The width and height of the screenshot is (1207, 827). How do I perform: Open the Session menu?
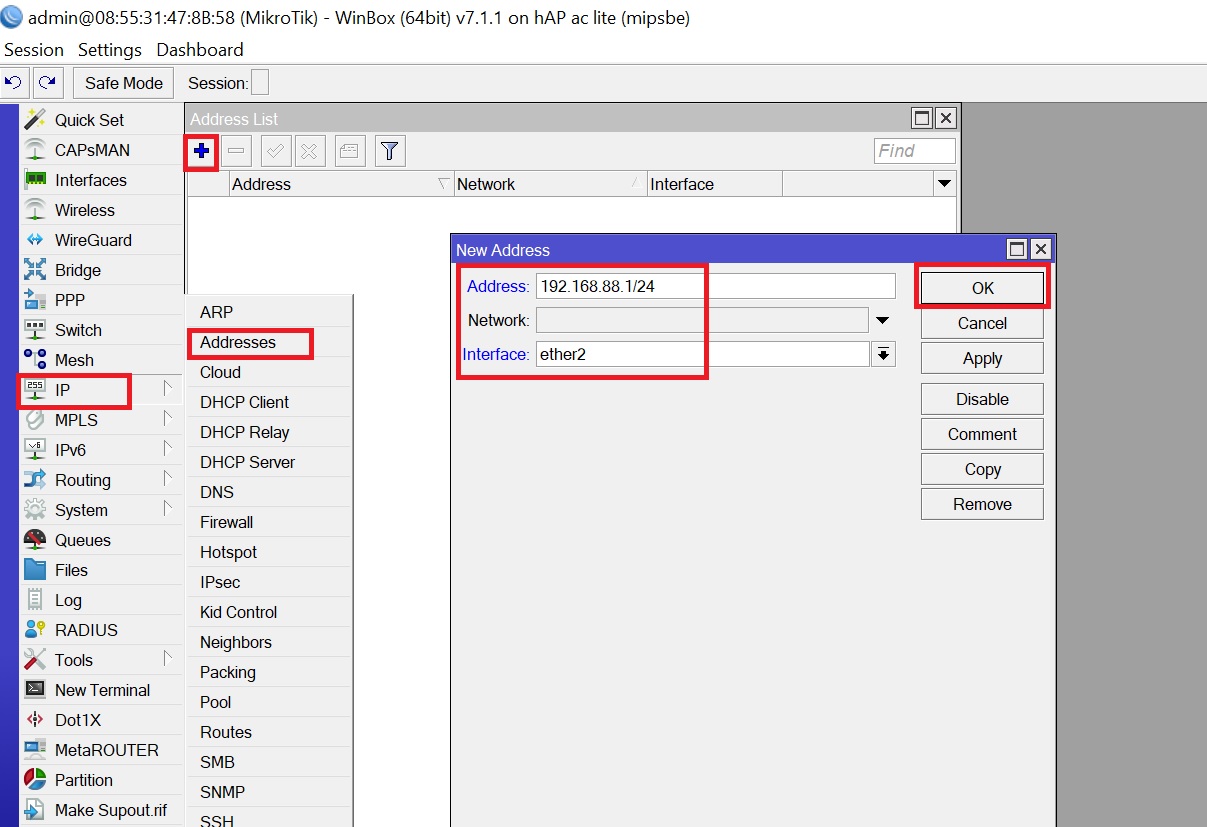point(34,50)
